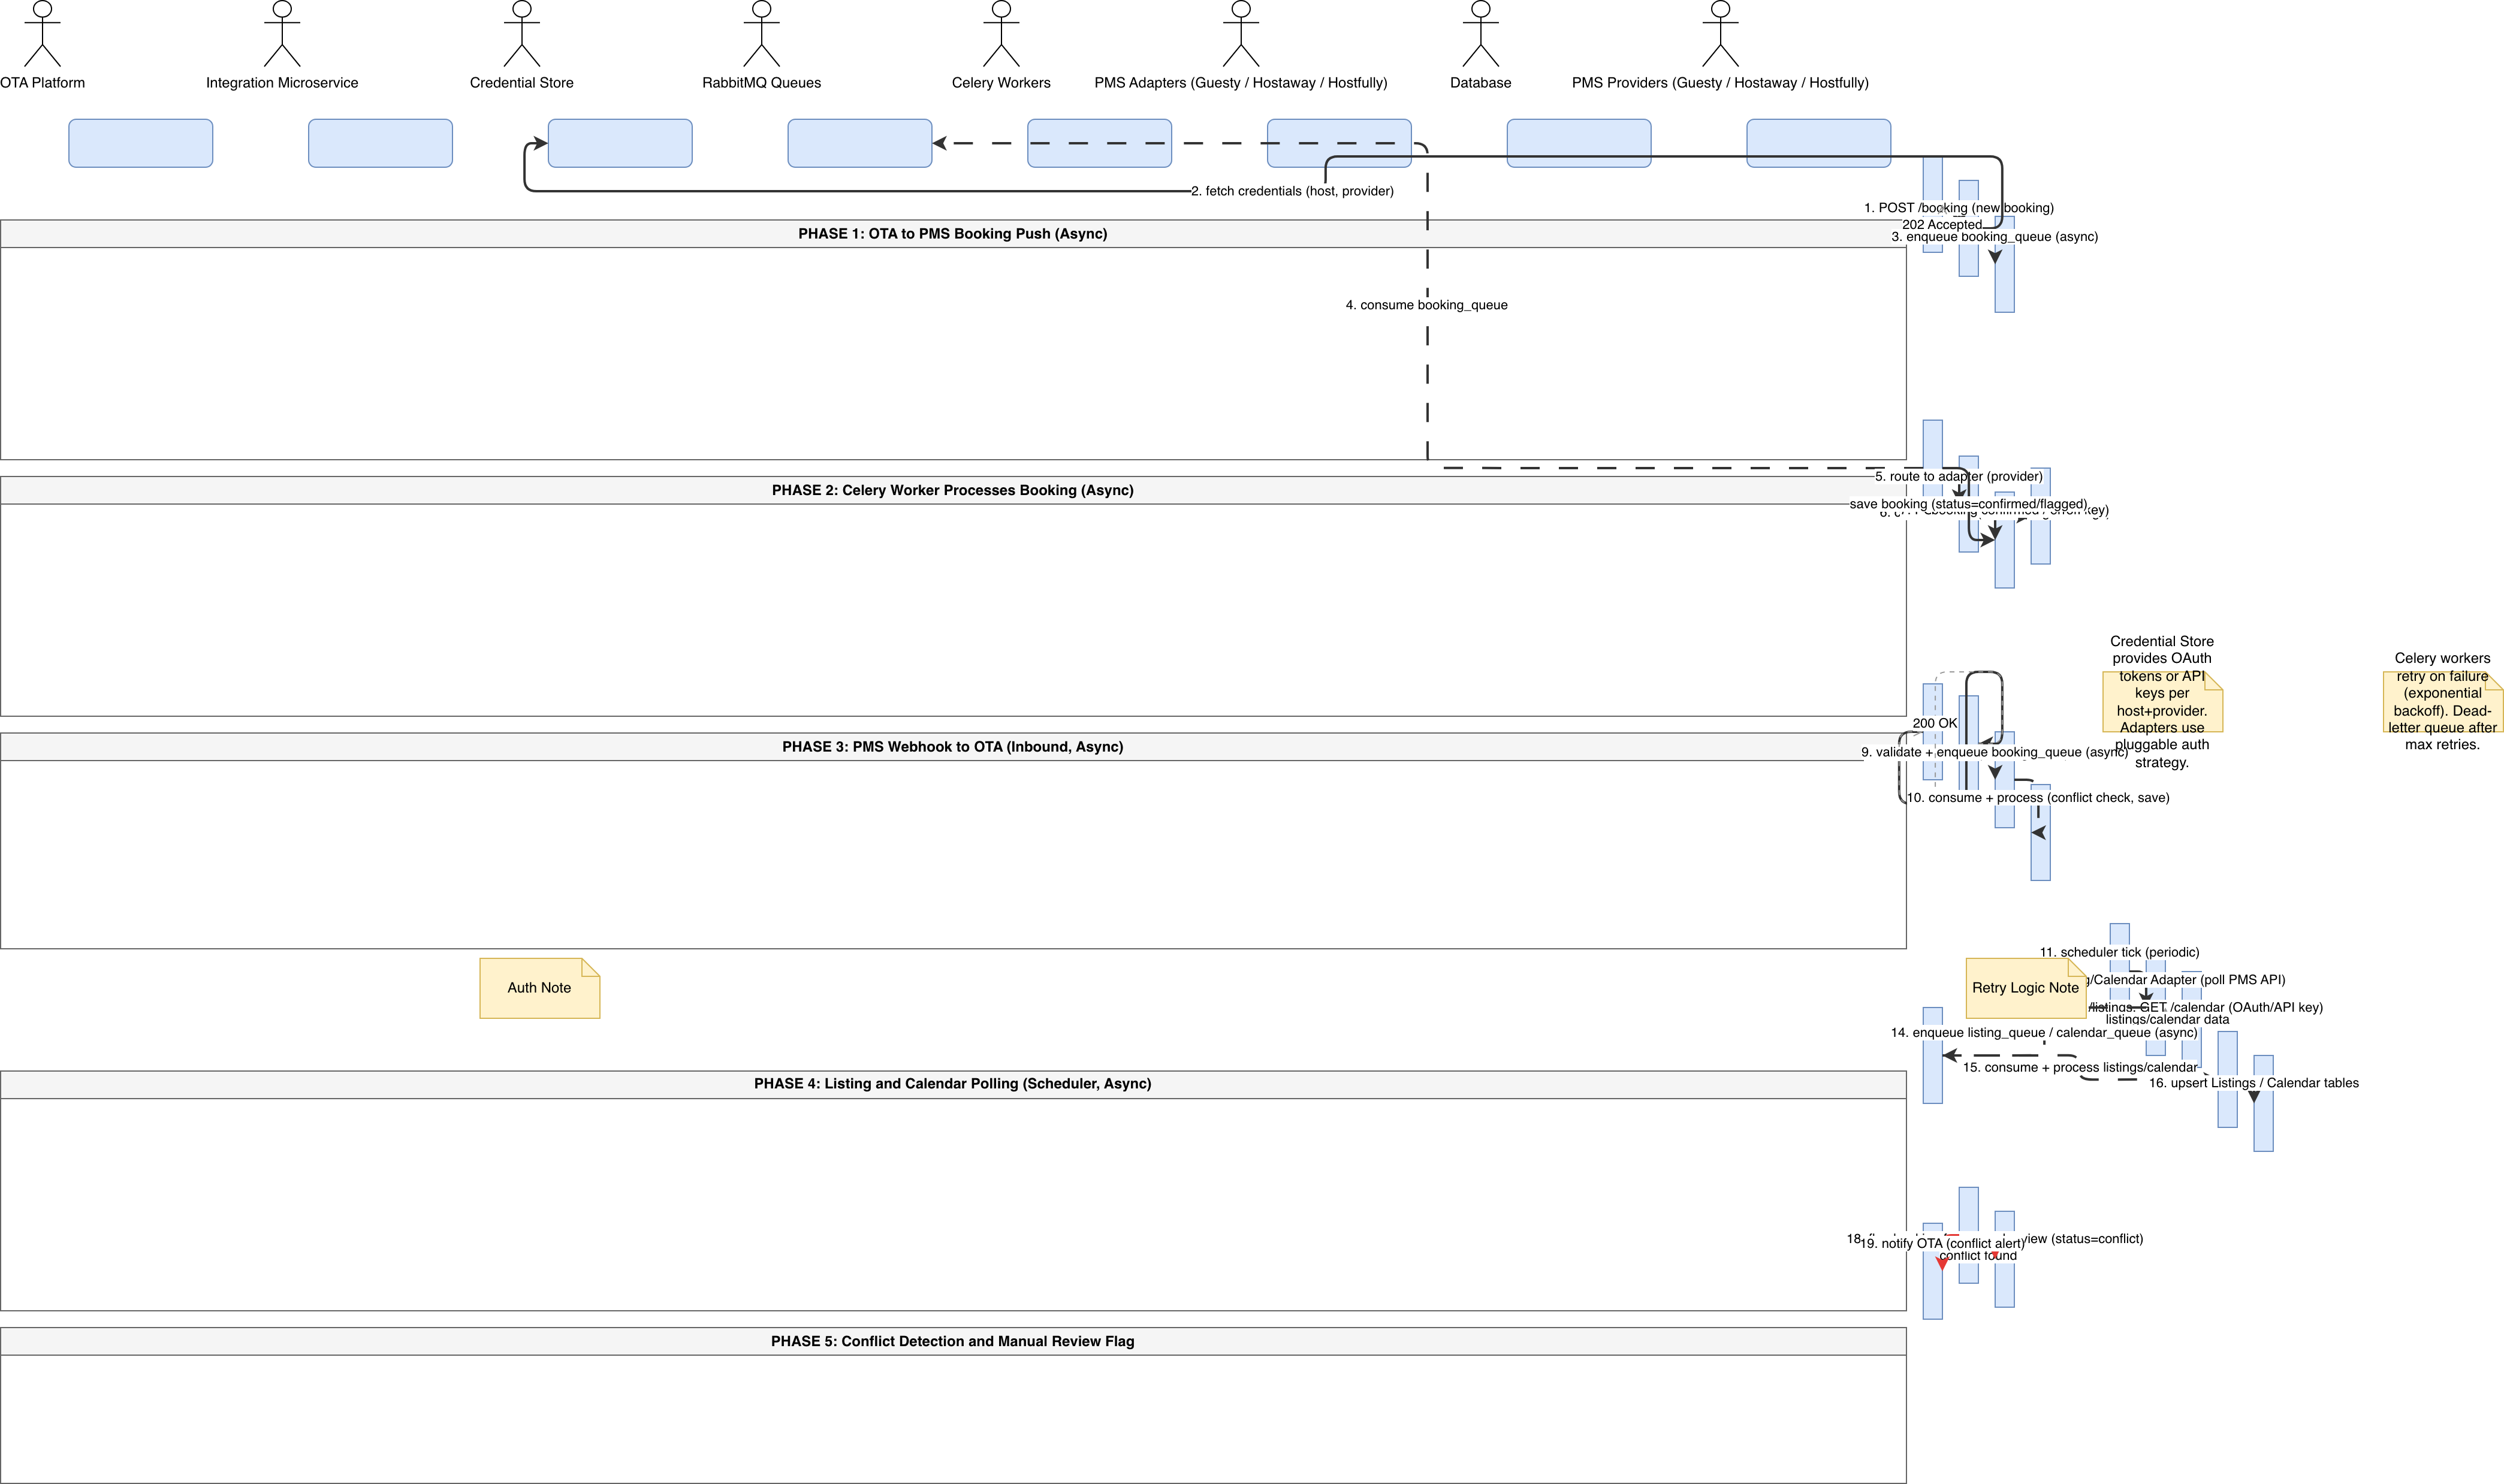Click the '19. notify OTA (conflict alert)' label

pyautogui.click(x=1943, y=1244)
